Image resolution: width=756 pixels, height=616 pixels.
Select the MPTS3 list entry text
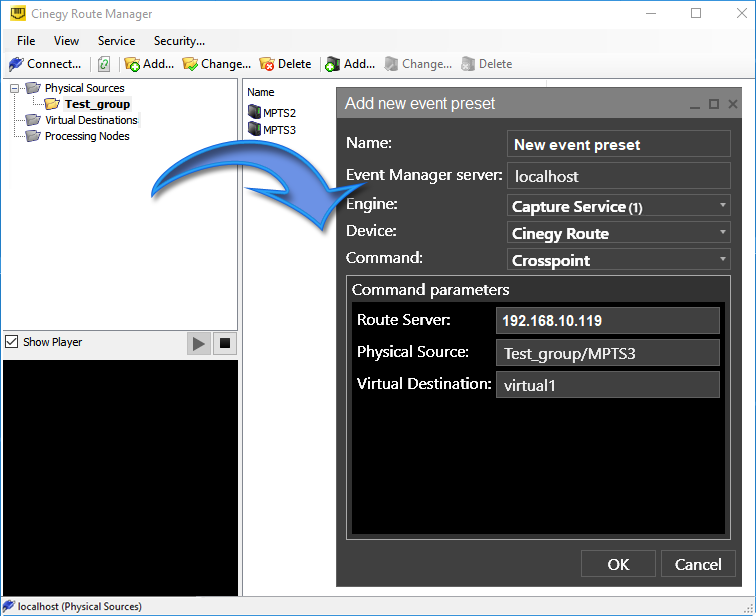tap(280, 130)
